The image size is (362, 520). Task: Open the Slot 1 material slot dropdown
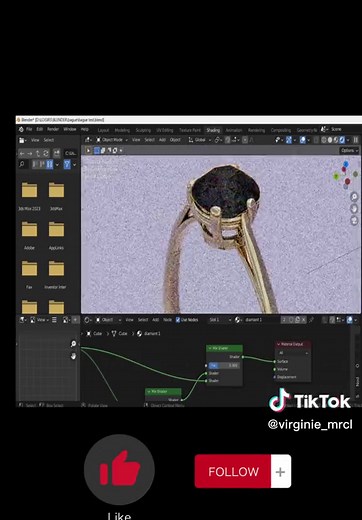(219, 320)
